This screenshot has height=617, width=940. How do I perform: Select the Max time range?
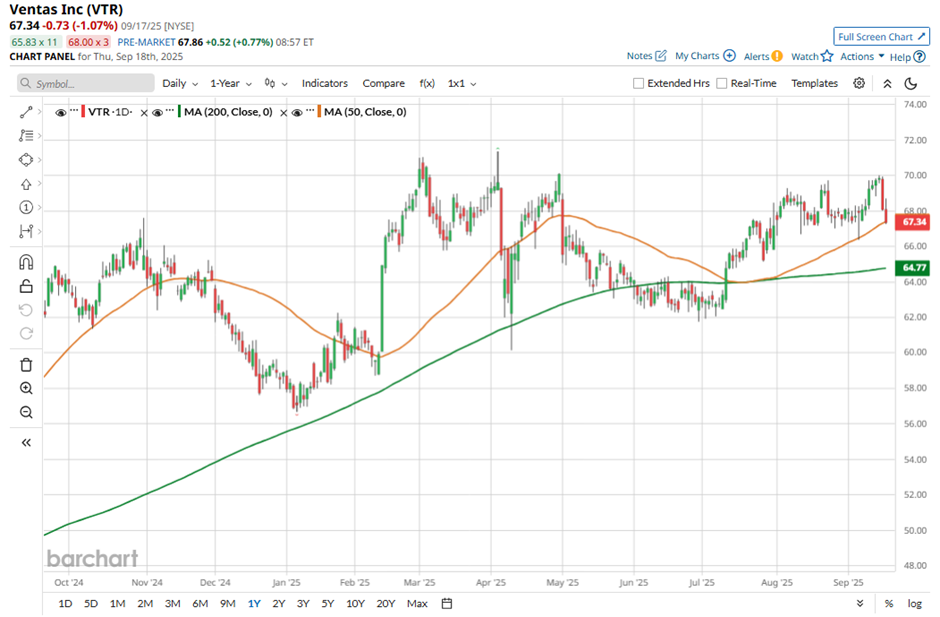click(x=417, y=603)
